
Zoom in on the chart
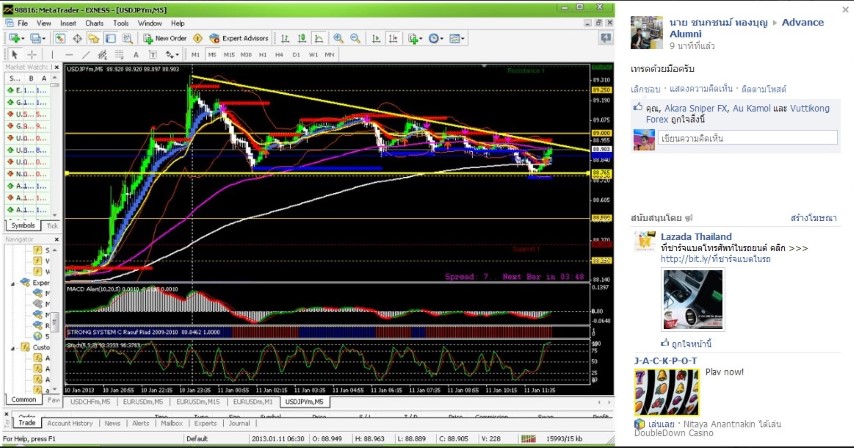click(338, 39)
